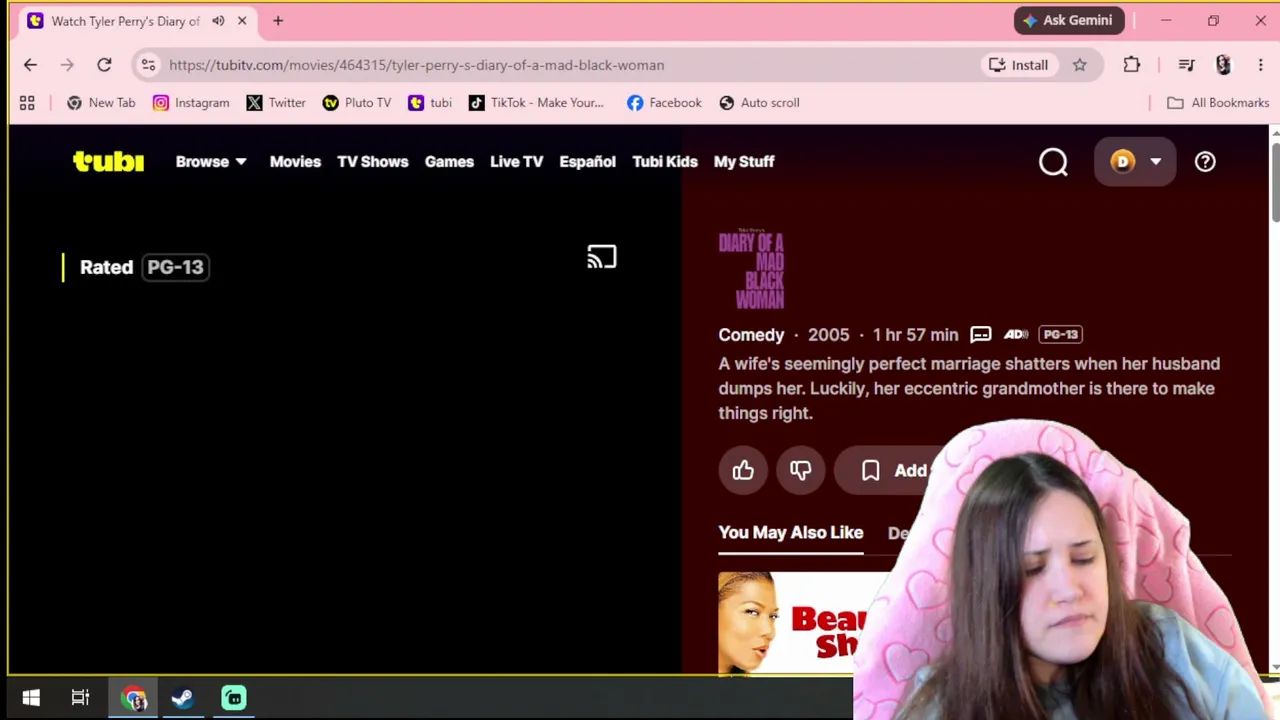This screenshot has width=1280, height=720.
Task: Open Steam from the taskbar
Action: click(182, 698)
